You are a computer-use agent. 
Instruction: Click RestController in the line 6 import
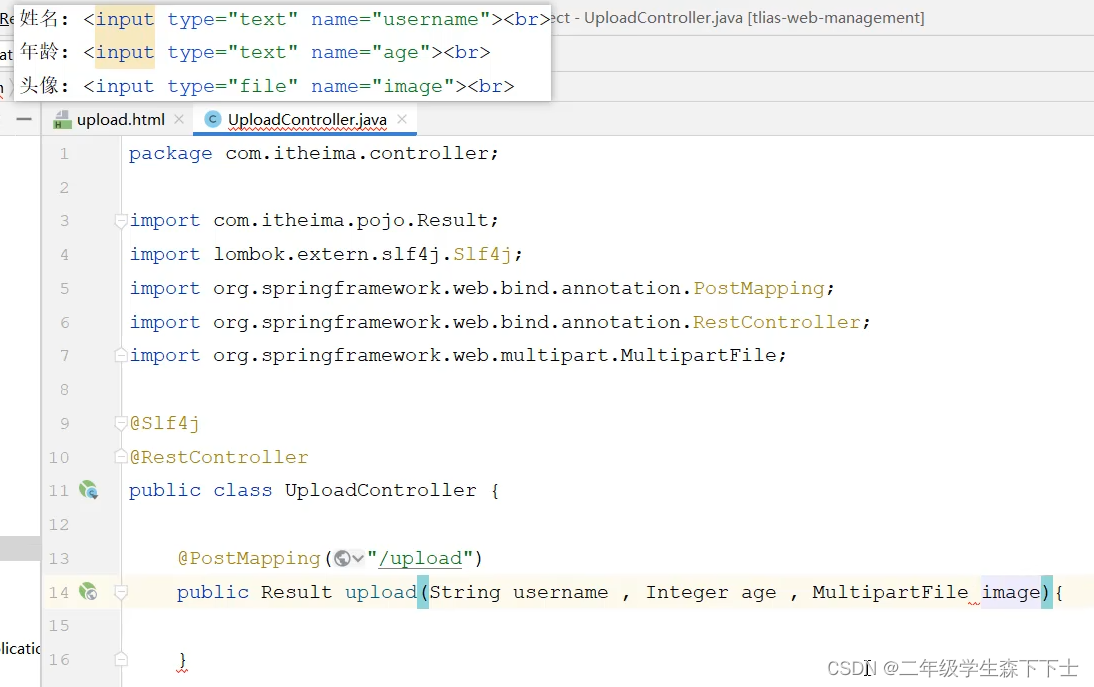coord(777,322)
